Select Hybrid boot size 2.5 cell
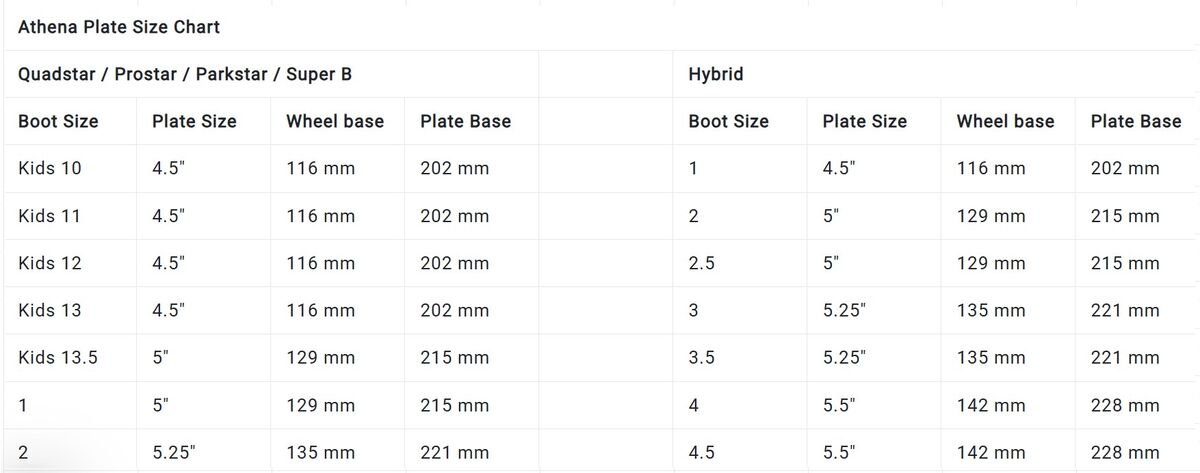The image size is (1200, 473). [x=701, y=263]
